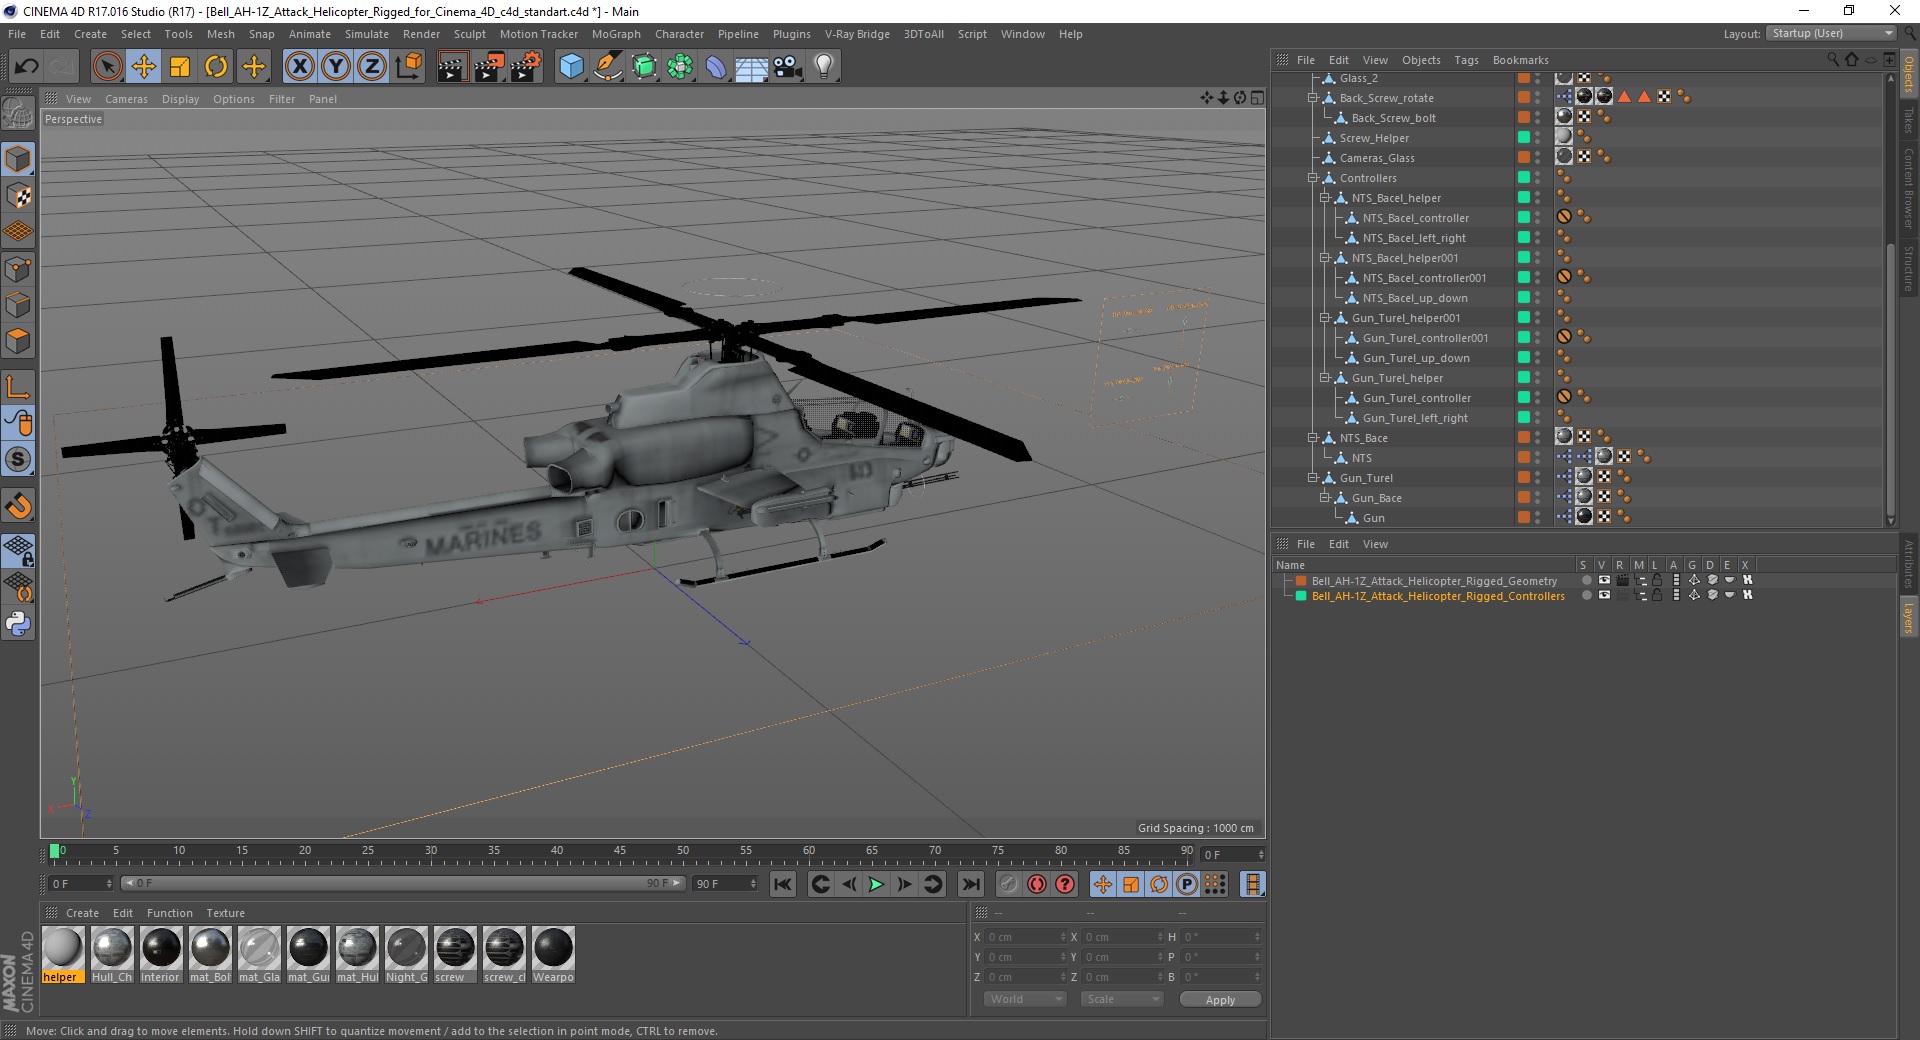This screenshot has width=1920, height=1040.
Task: Open Object Manager Tags menu
Action: pyautogui.click(x=1466, y=60)
